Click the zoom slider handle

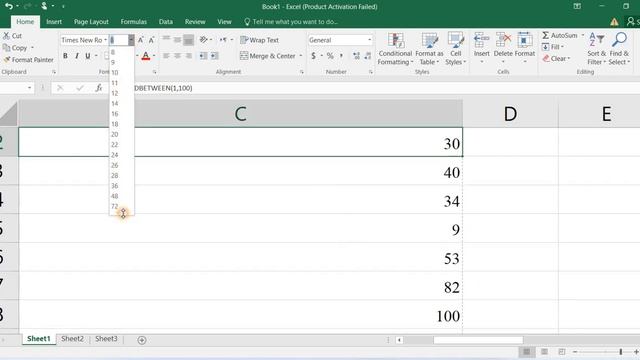coord(621,352)
